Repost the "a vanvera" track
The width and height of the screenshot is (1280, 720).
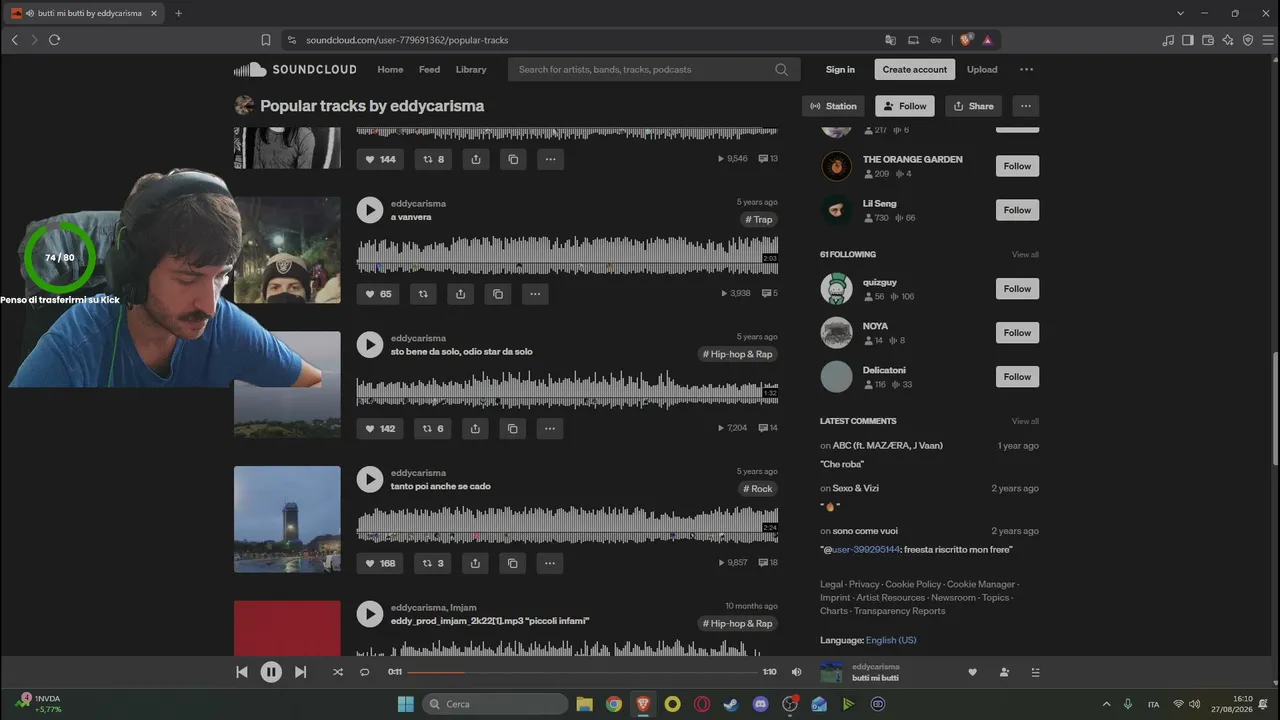point(423,294)
